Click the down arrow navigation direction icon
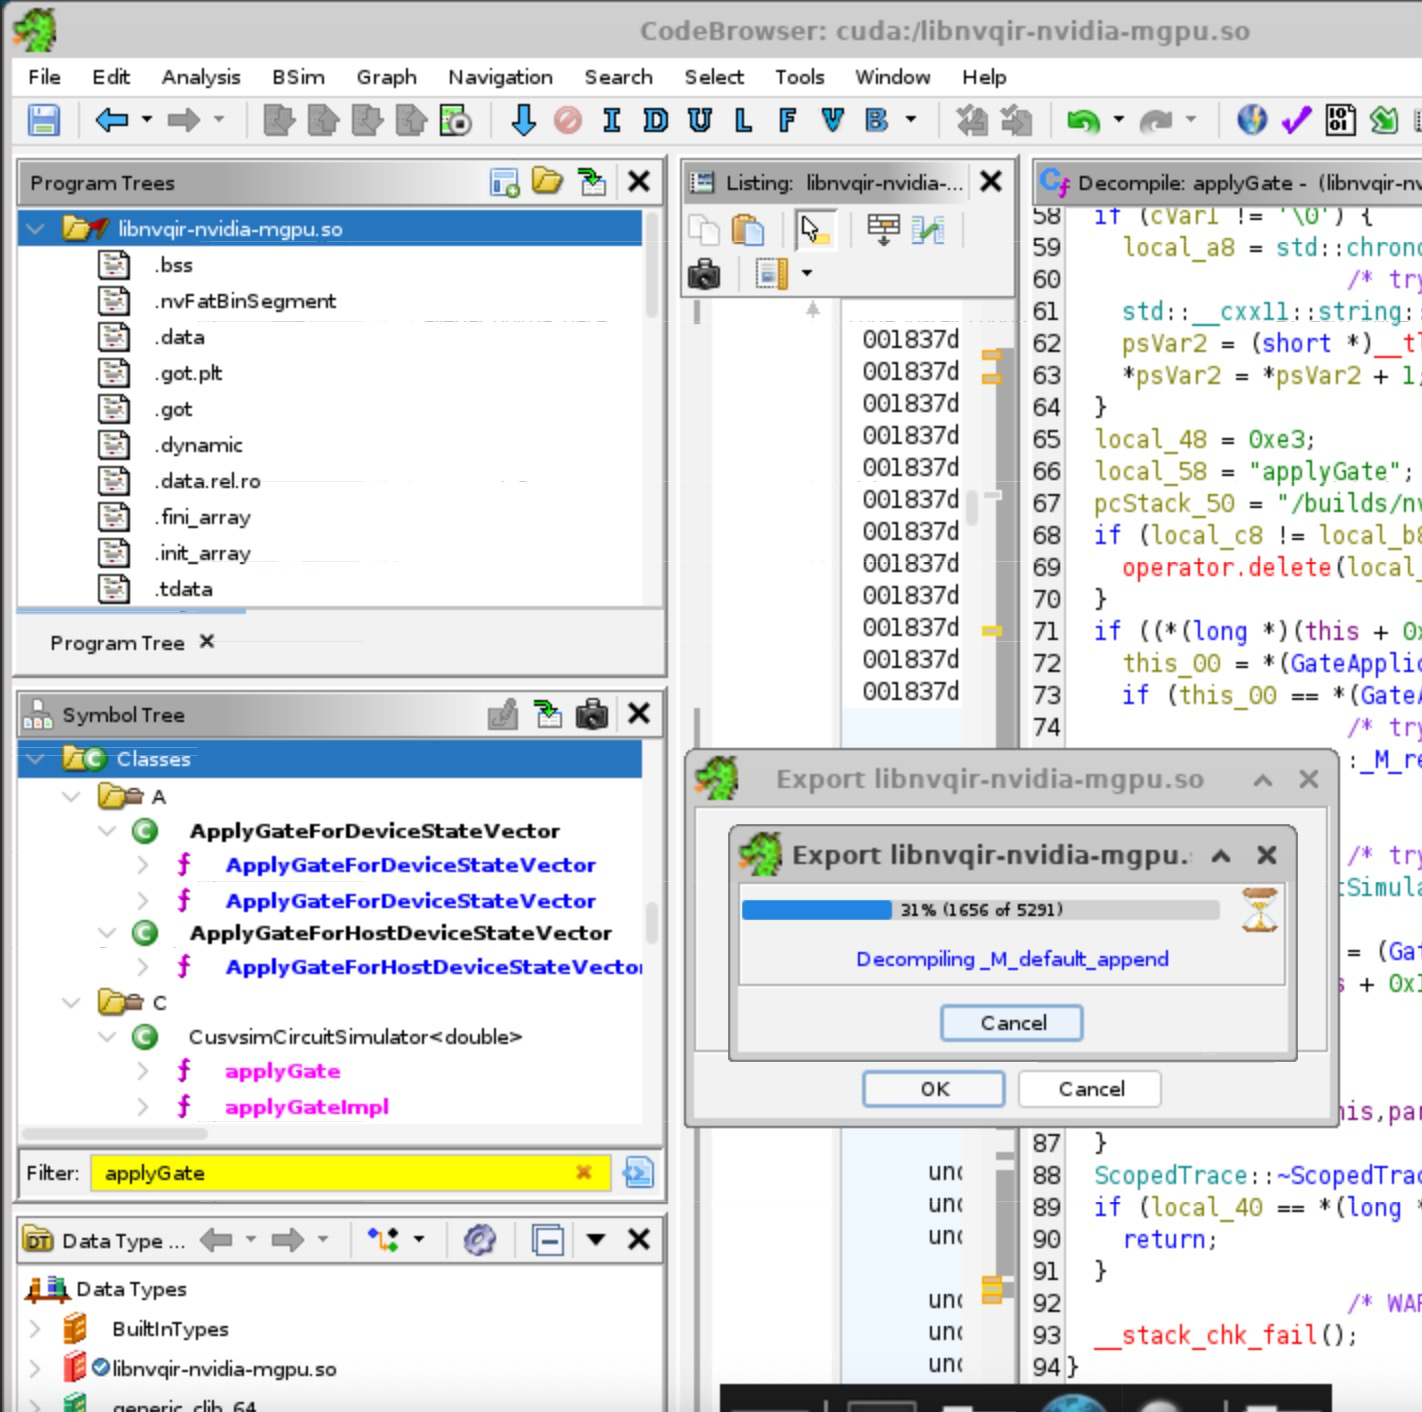1422x1412 pixels. 523,121
